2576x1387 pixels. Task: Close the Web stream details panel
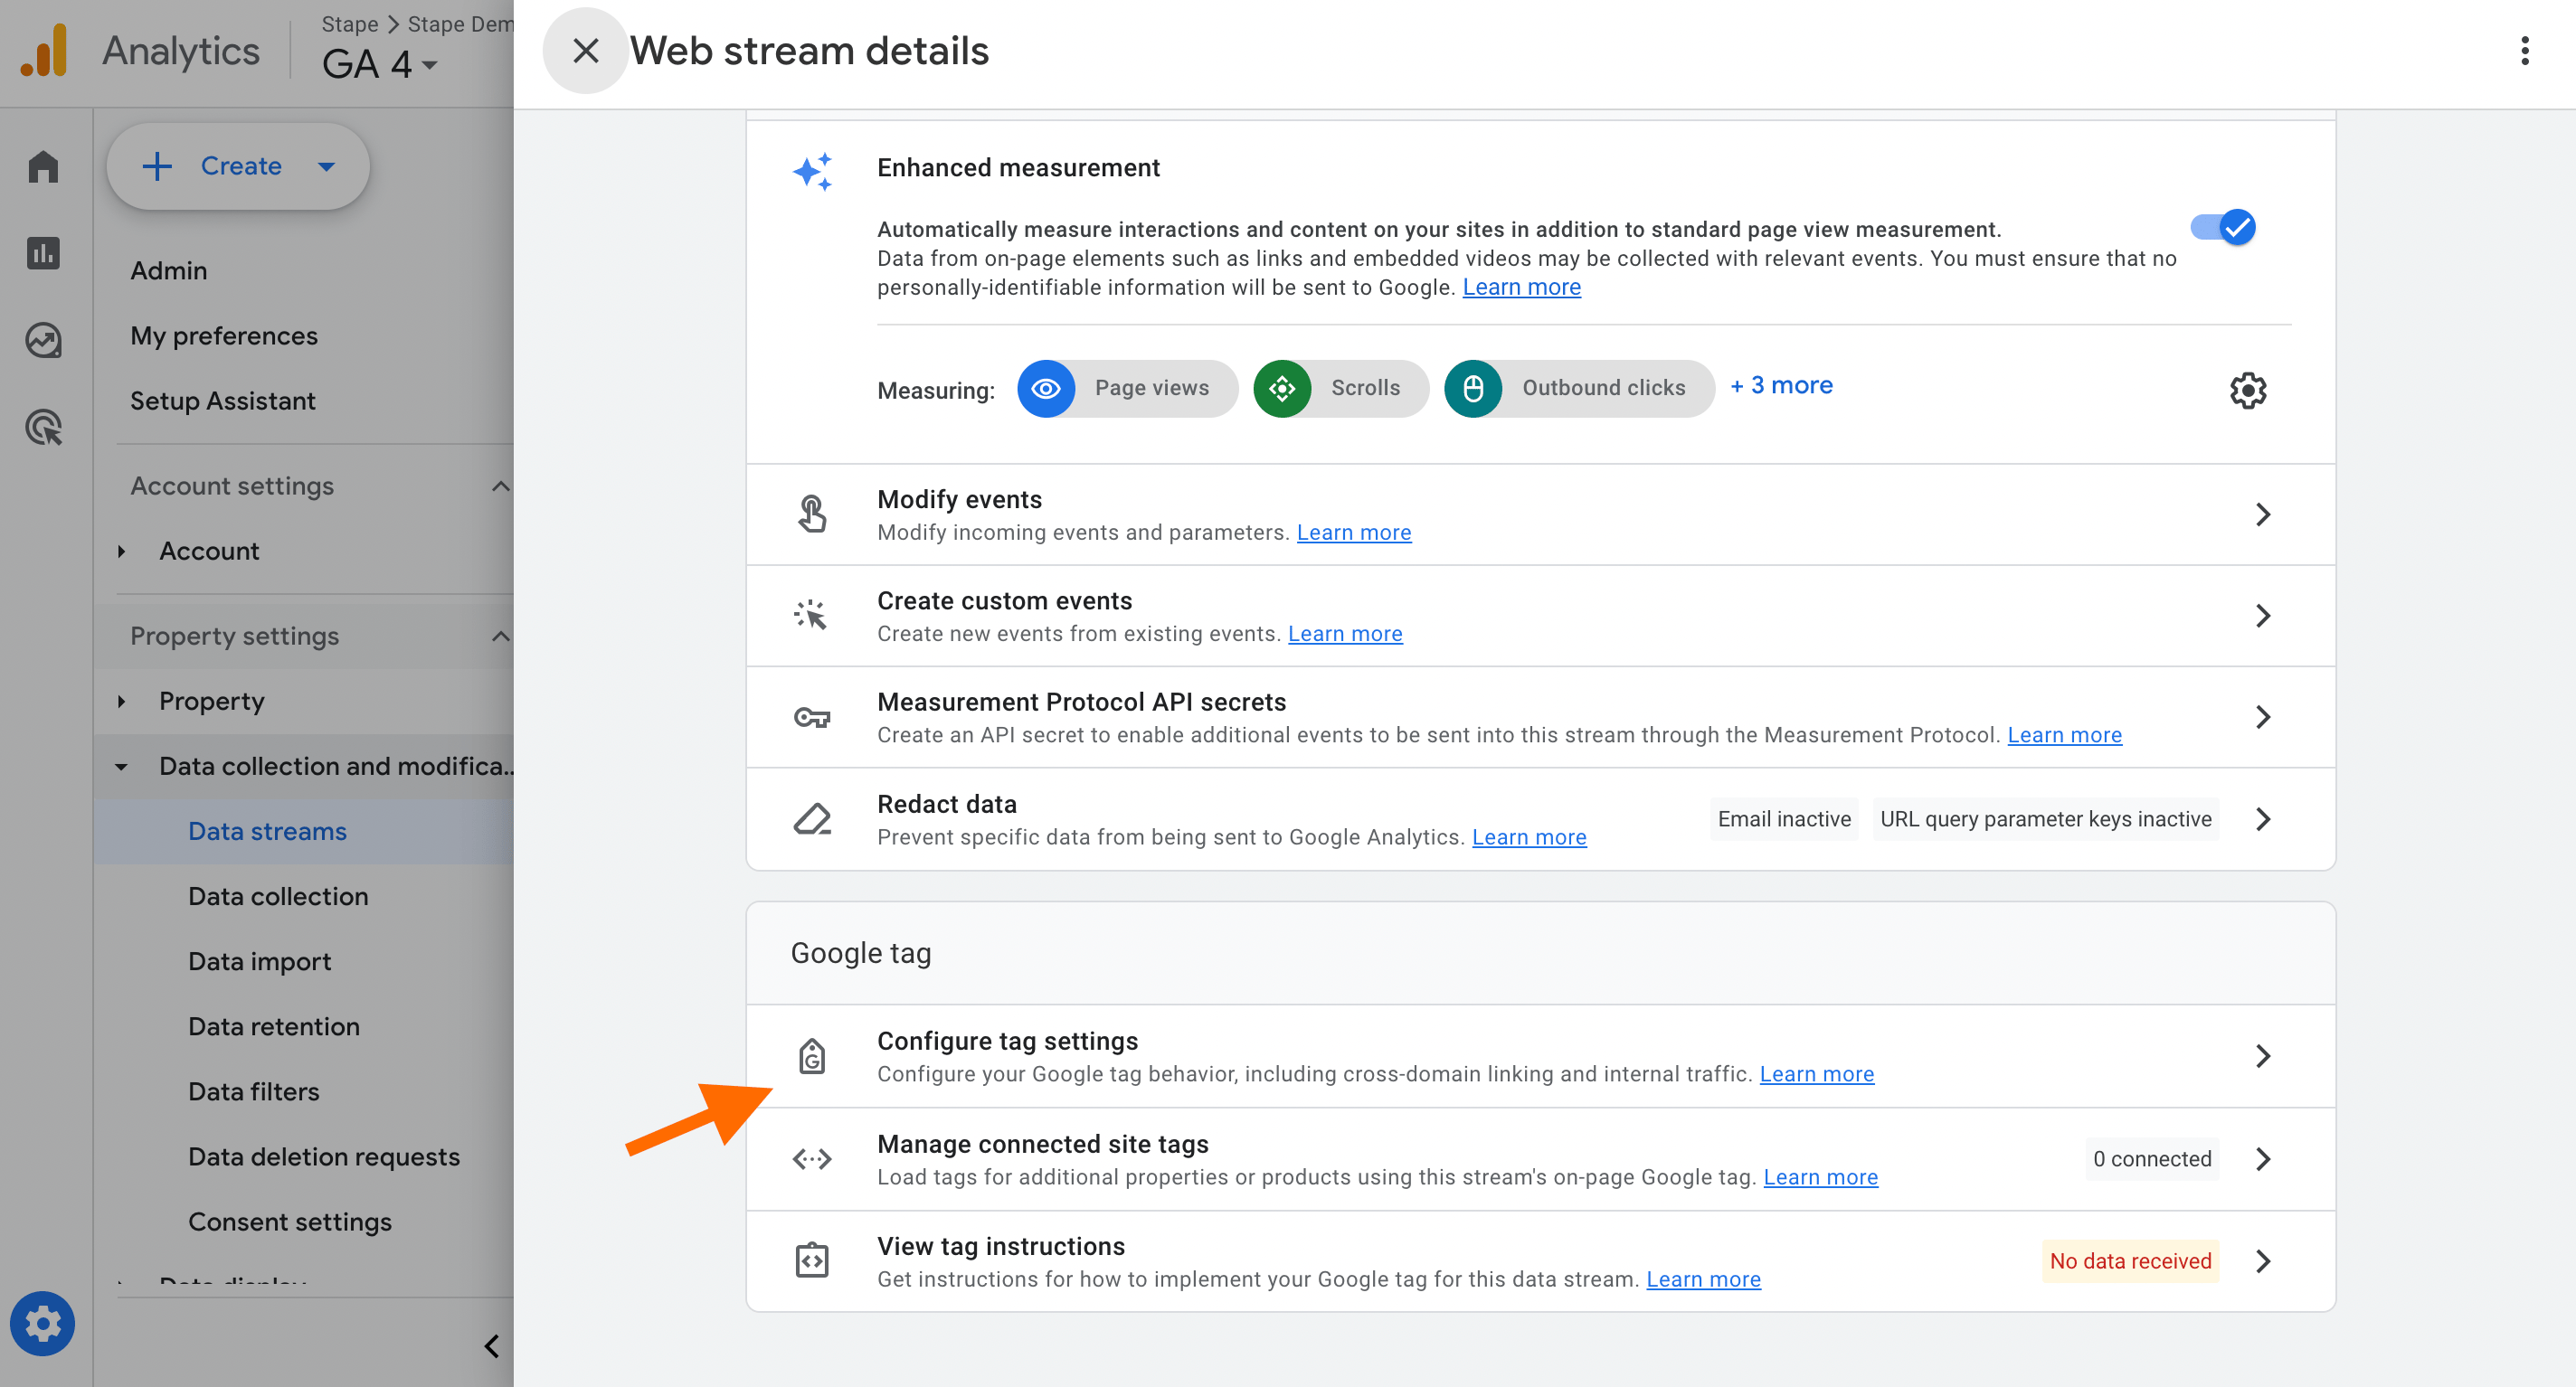(x=585, y=51)
